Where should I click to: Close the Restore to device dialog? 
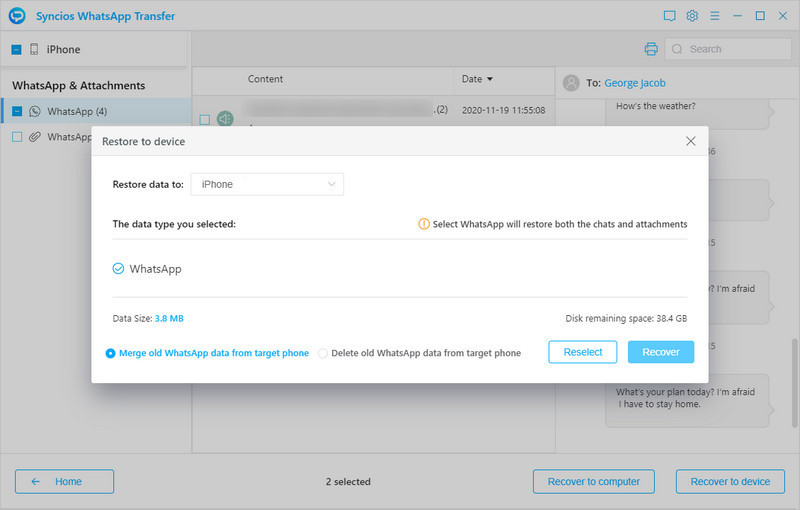(x=691, y=141)
